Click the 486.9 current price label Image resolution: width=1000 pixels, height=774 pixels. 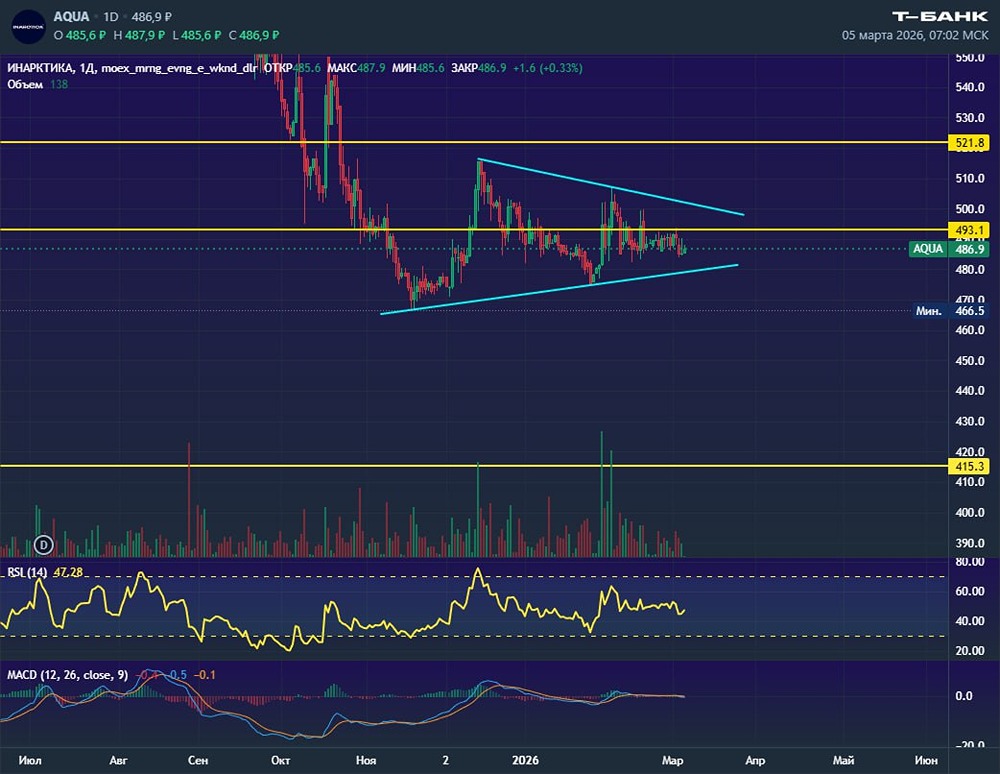(969, 249)
